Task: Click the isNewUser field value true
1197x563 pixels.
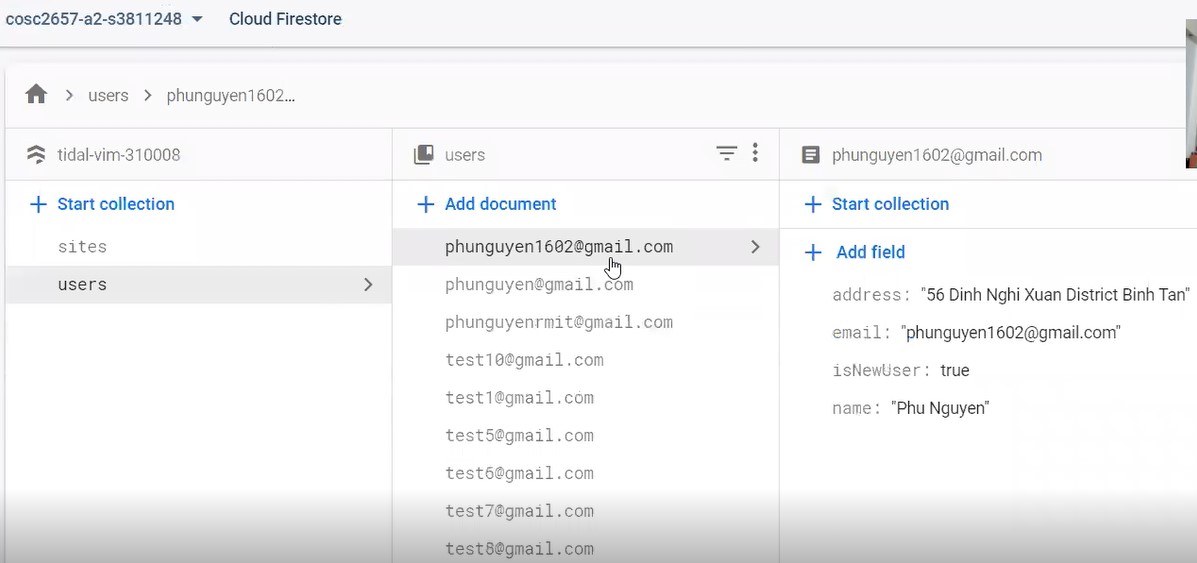Action: (954, 370)
